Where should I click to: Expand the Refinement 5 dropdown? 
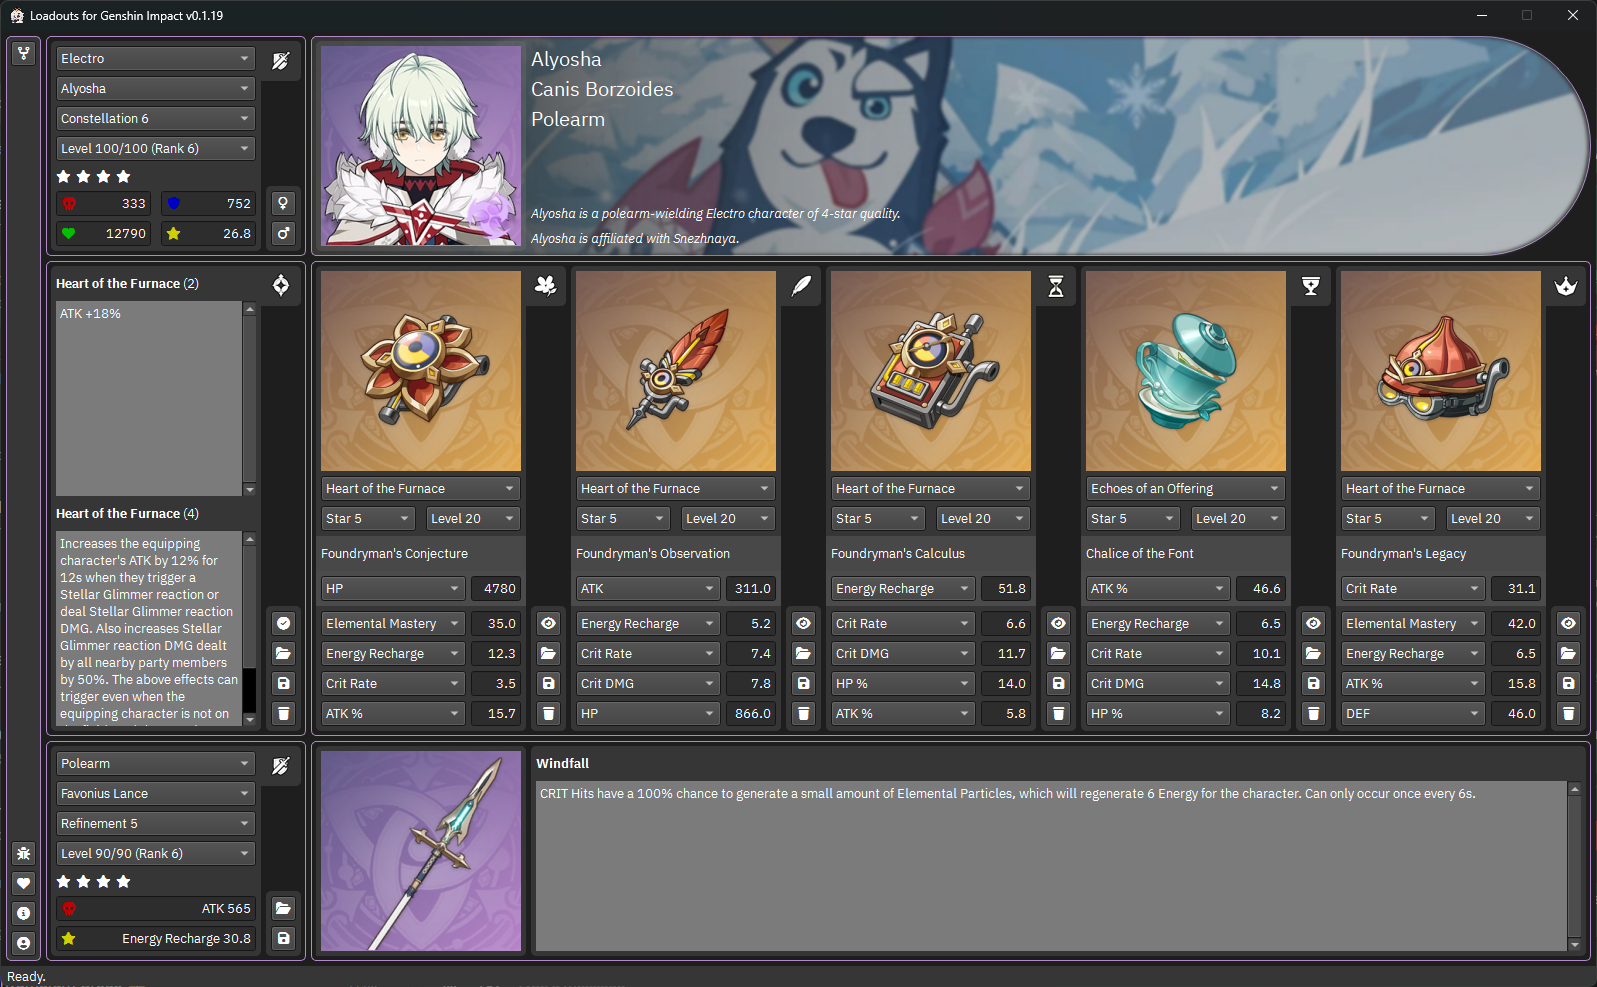point(156,824)
